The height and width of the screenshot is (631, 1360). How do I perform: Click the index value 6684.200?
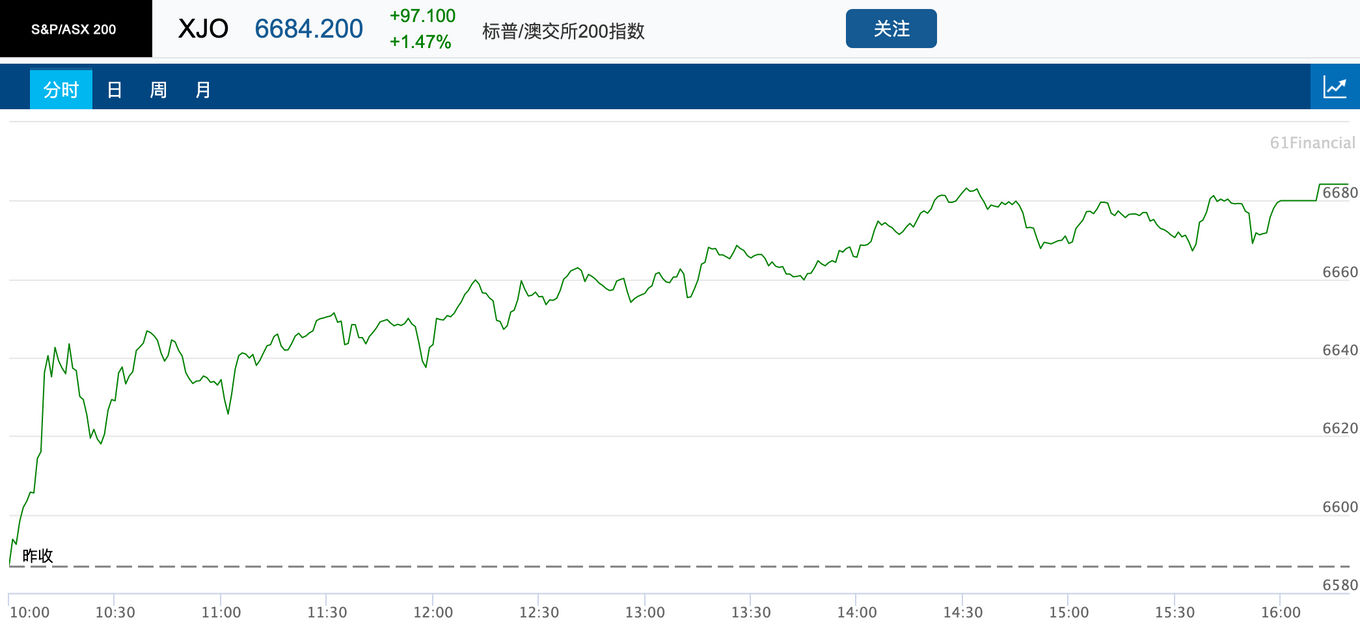click(x=309, y=29)
